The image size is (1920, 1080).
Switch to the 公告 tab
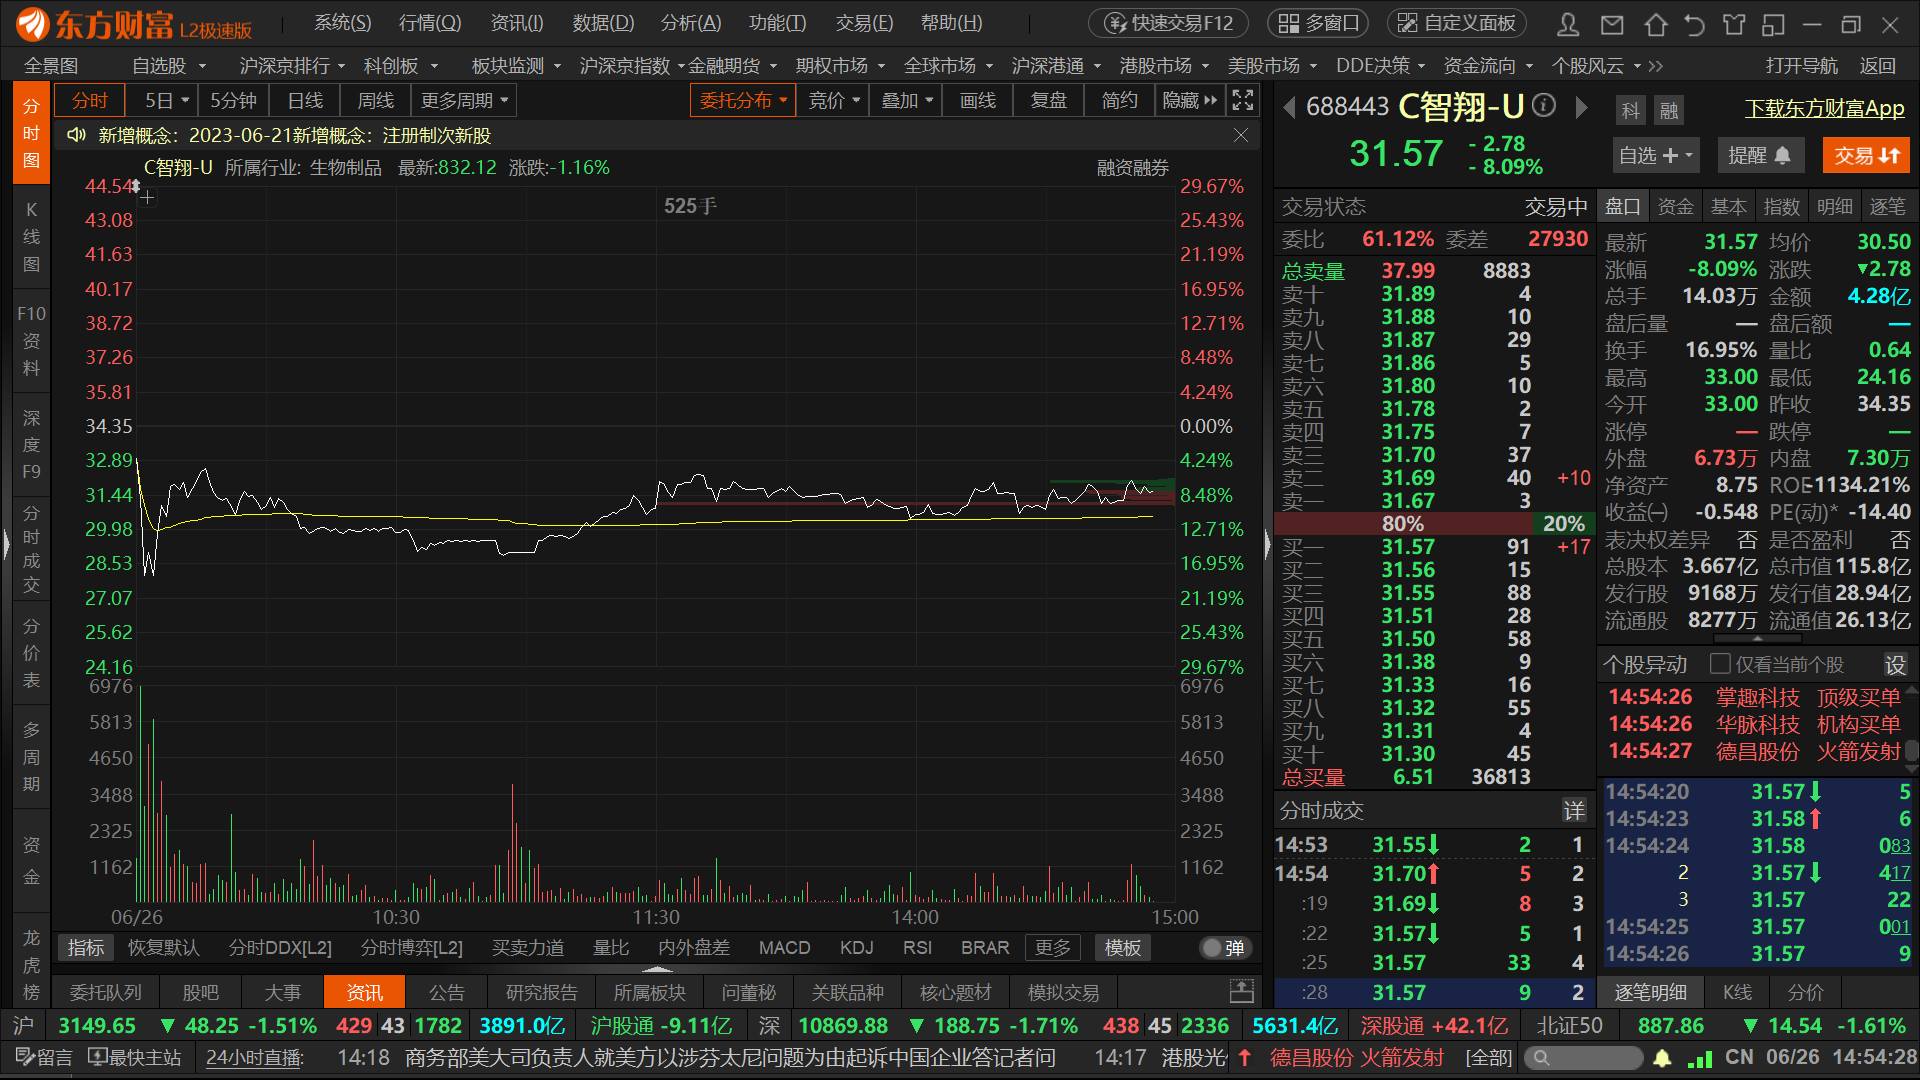(446, 992)
